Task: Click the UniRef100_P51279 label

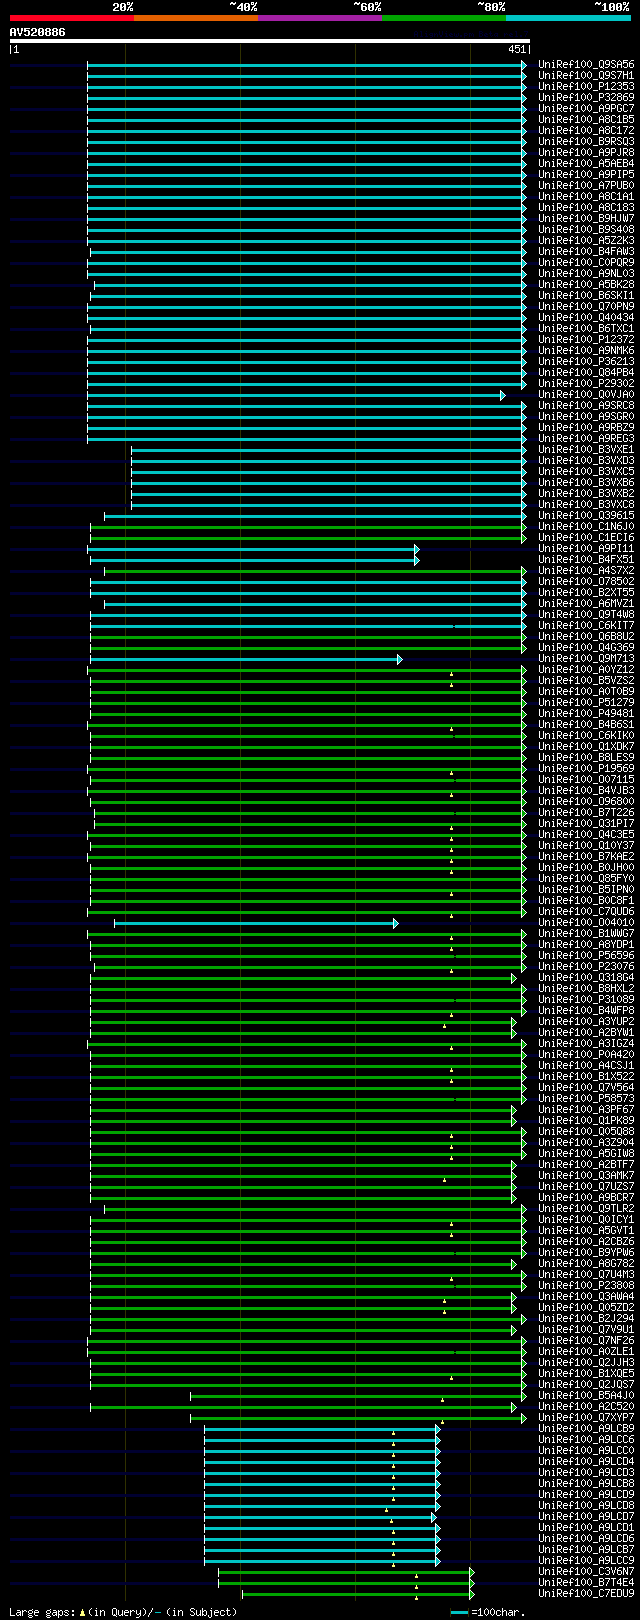Action: (586, 702)
